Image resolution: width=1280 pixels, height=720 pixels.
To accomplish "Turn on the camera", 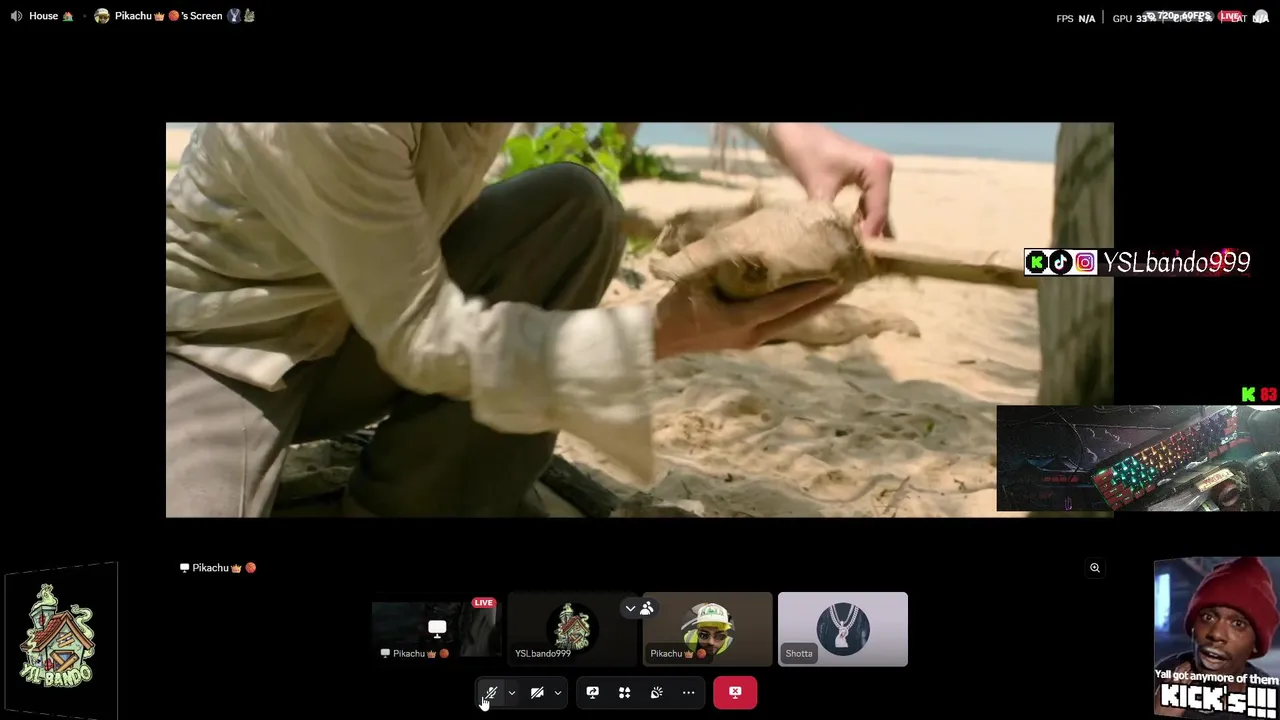I will [x=537, y=692].
